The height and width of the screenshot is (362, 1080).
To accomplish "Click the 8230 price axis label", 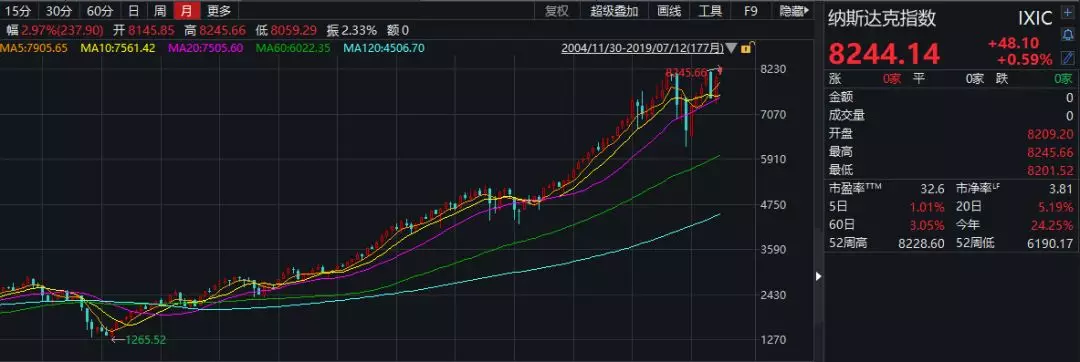I will click(x=773, y=70).
